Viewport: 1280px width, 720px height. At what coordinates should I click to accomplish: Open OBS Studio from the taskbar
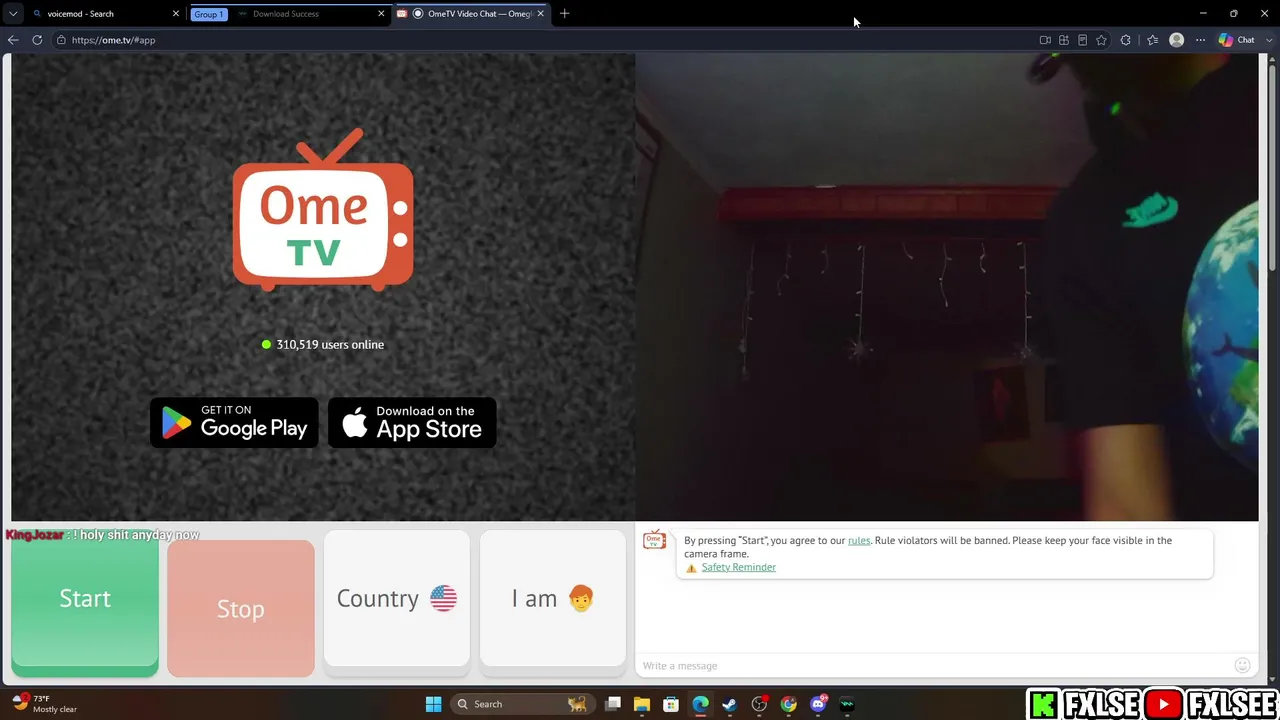tap(759, 704)
